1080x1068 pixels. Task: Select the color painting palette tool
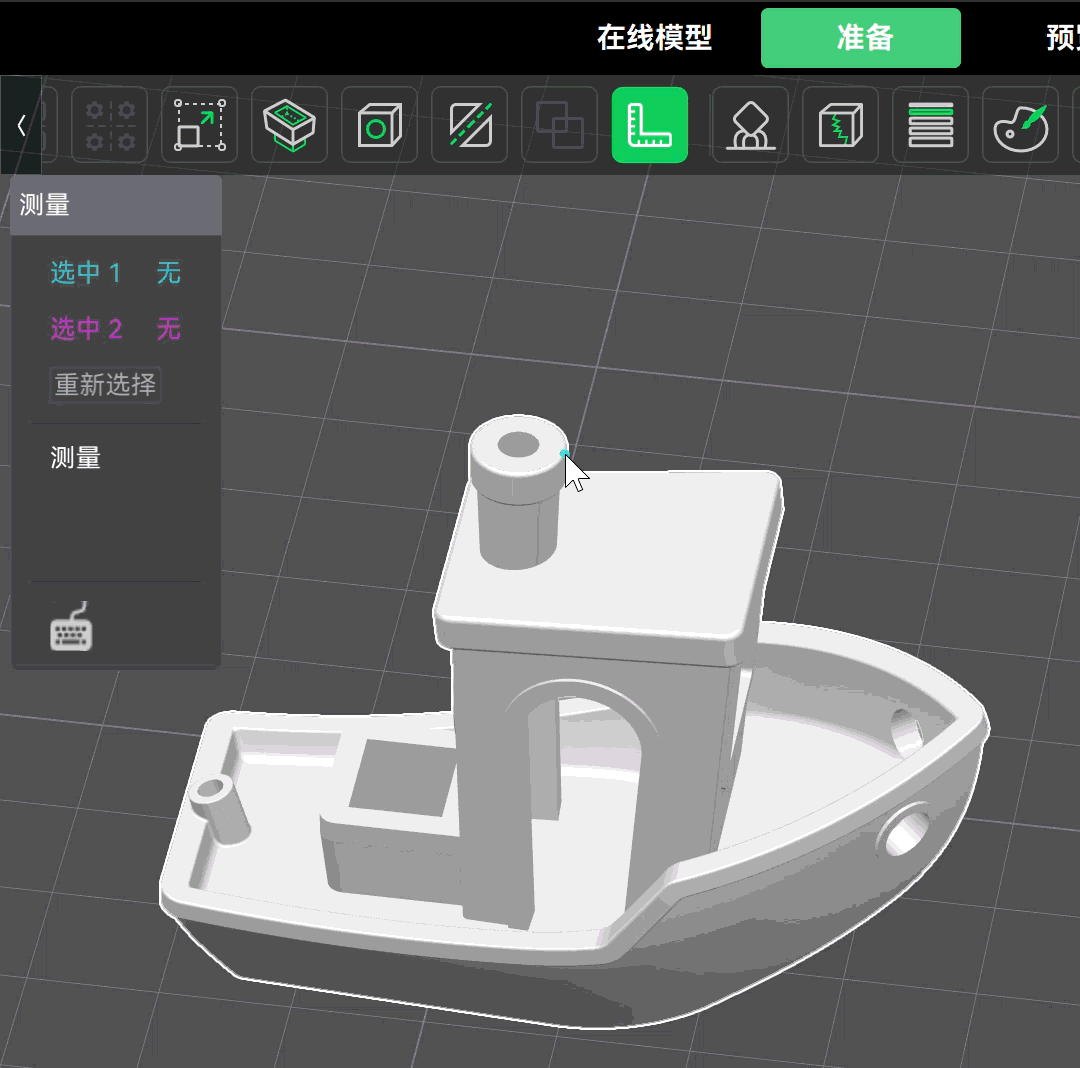click(1021, 125)
